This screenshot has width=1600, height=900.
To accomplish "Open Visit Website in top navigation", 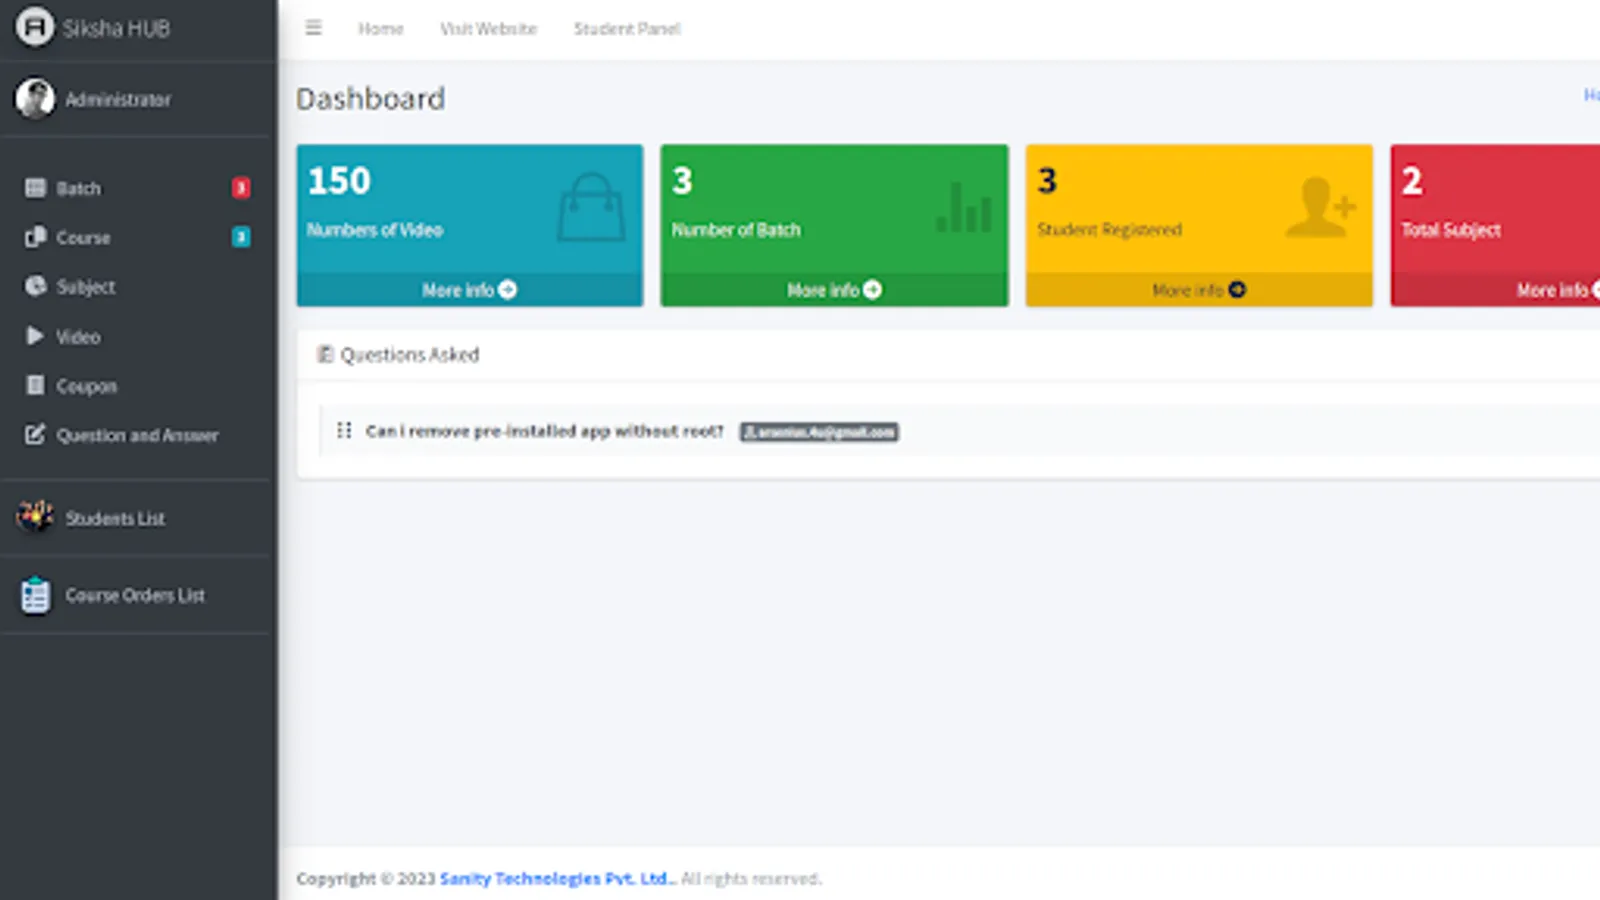I will (488, 29).
